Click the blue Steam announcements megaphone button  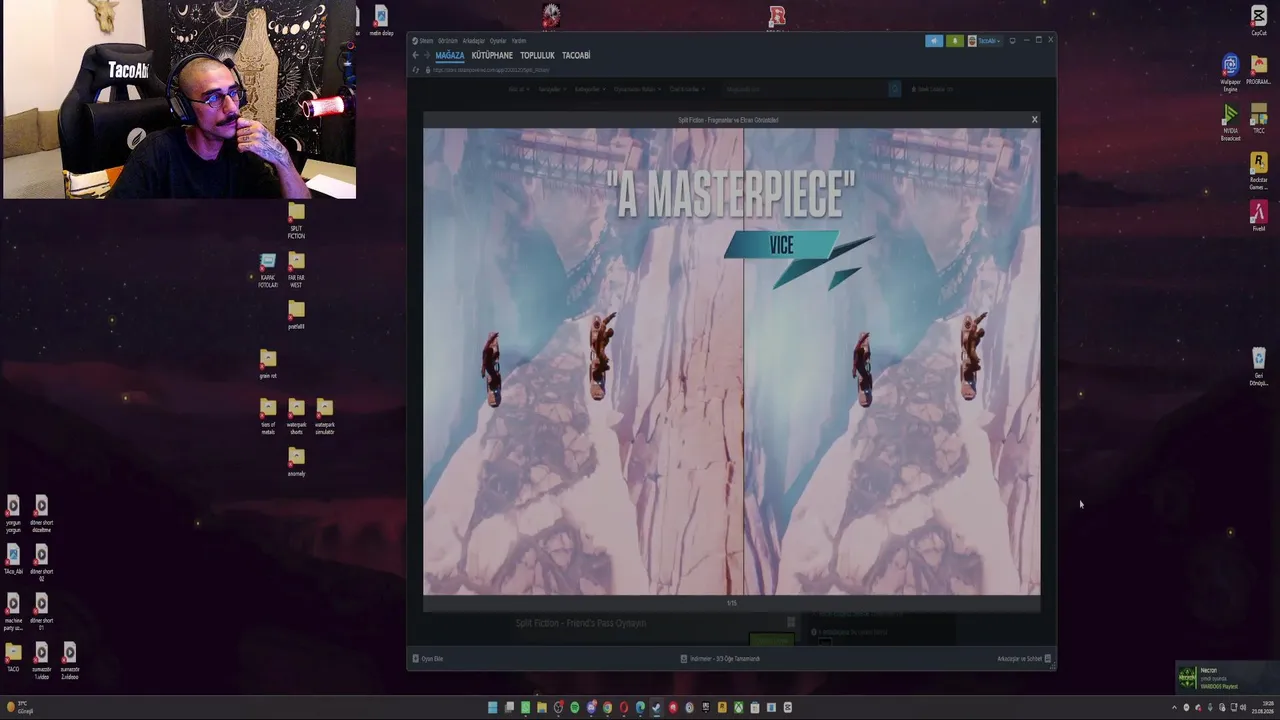pyautogui.click(x=934, y=41)
